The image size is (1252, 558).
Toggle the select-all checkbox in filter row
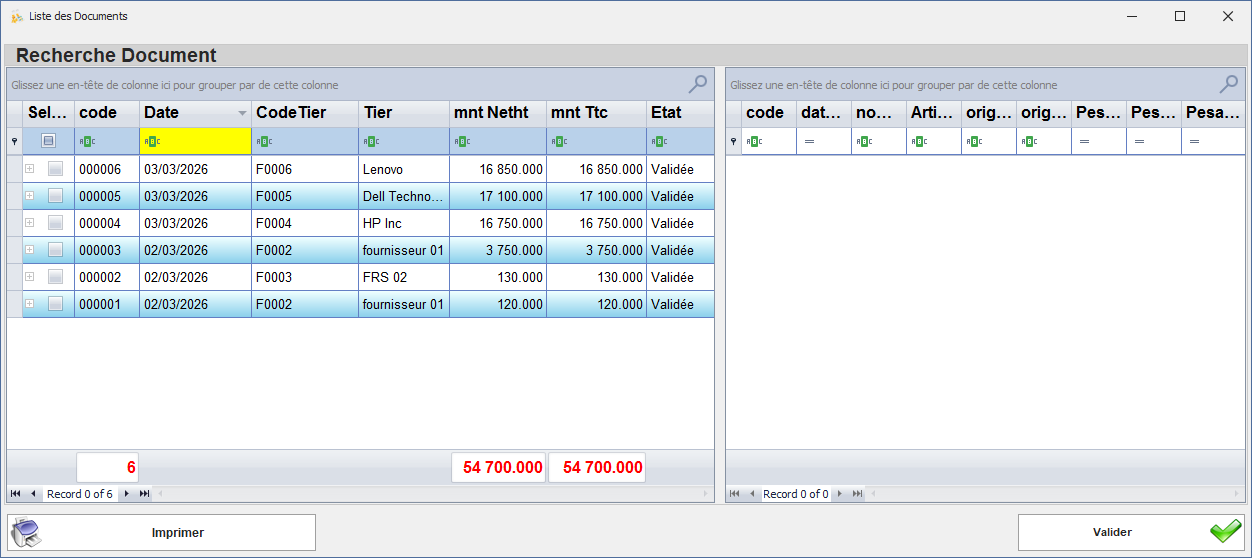tap(47, 142)
